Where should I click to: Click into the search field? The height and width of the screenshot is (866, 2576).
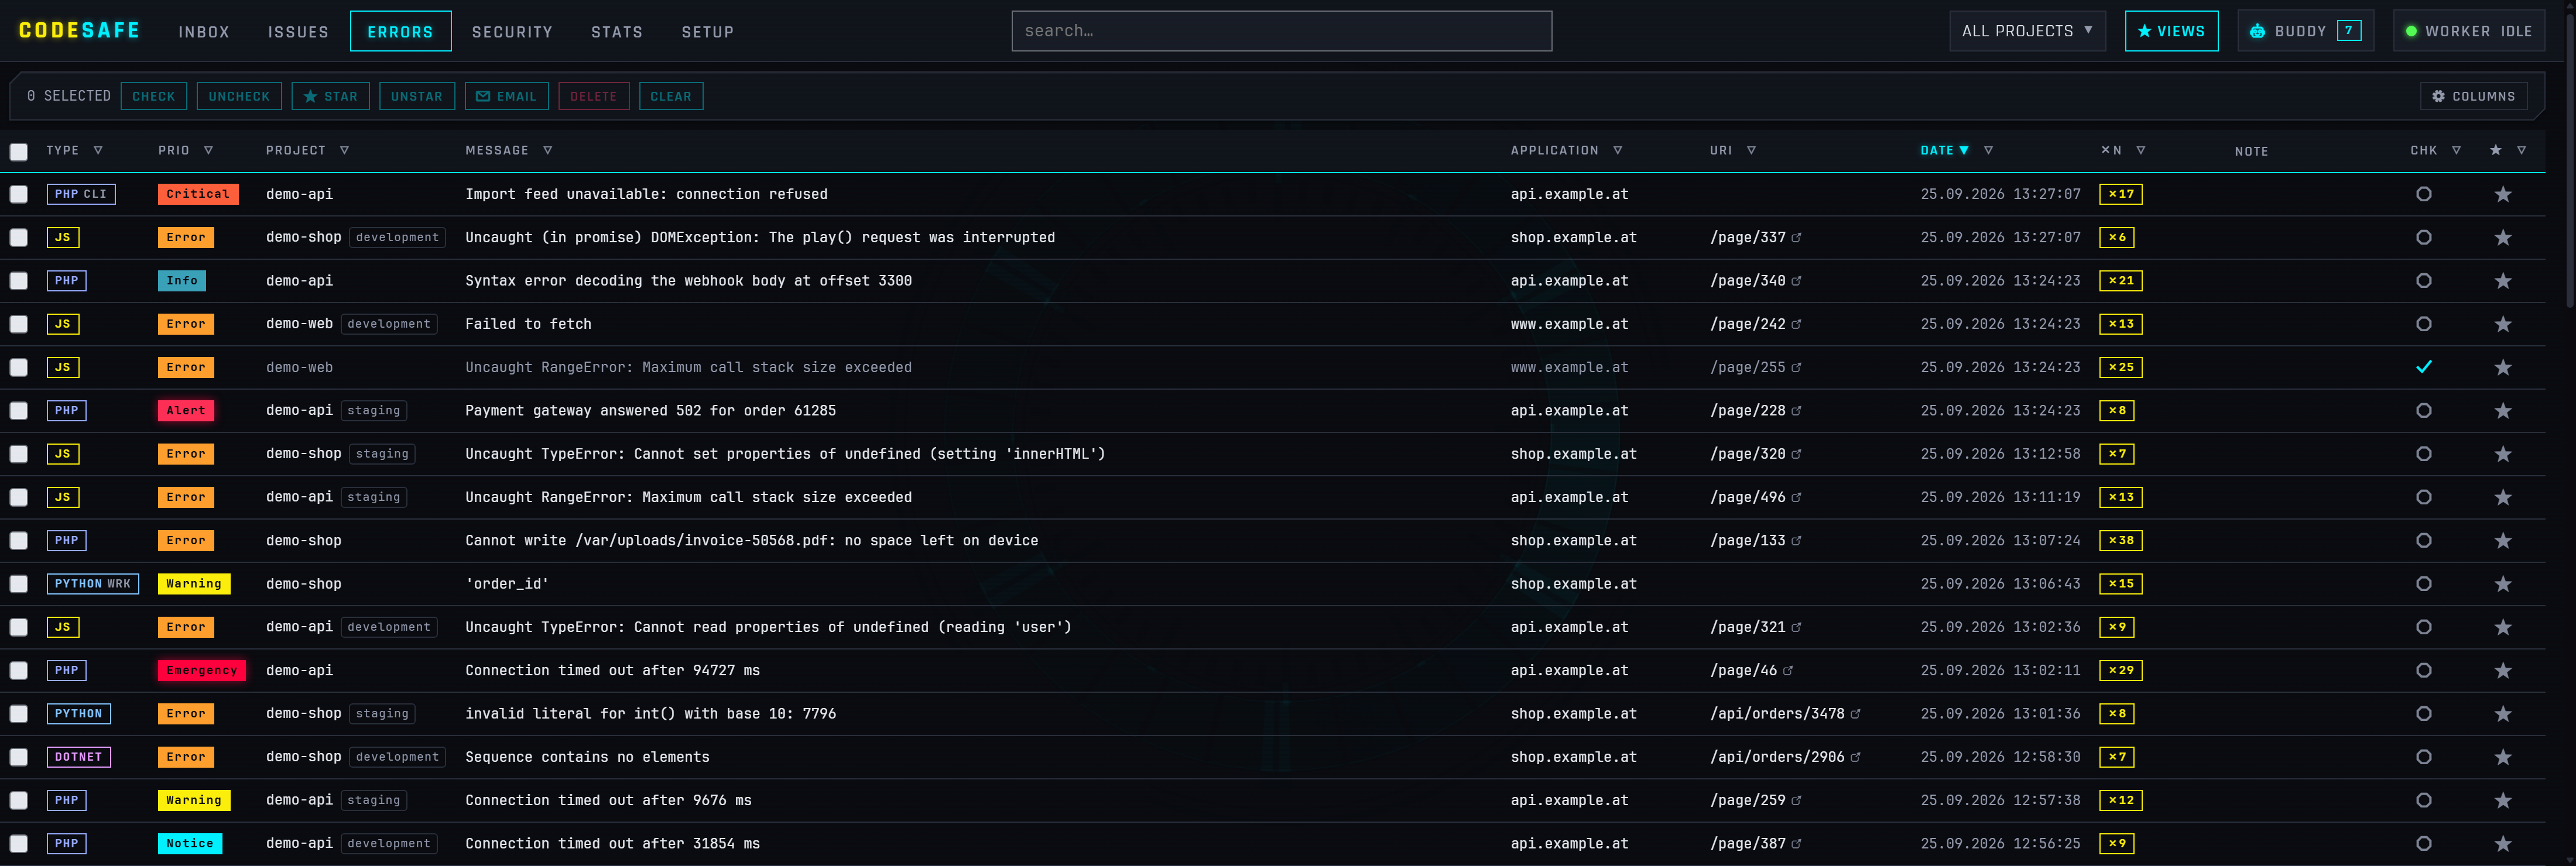point(1281,31)
